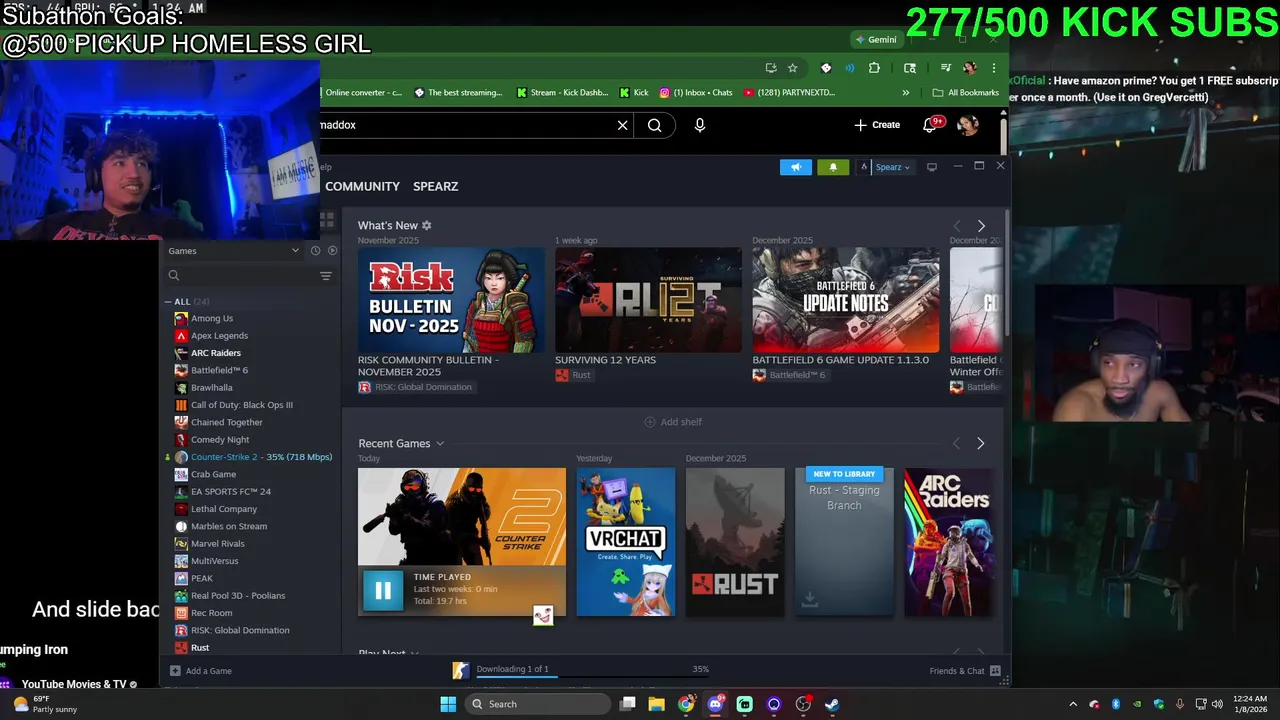The height and width of the screenshot is (720, 1280).
Task: Open YouTube account avatar menu
Action: 967,125
